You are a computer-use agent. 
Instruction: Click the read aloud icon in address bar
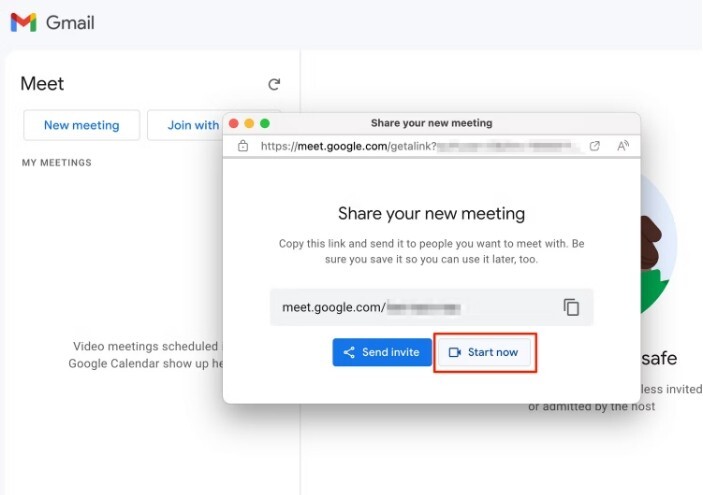(x=622, y=146)
